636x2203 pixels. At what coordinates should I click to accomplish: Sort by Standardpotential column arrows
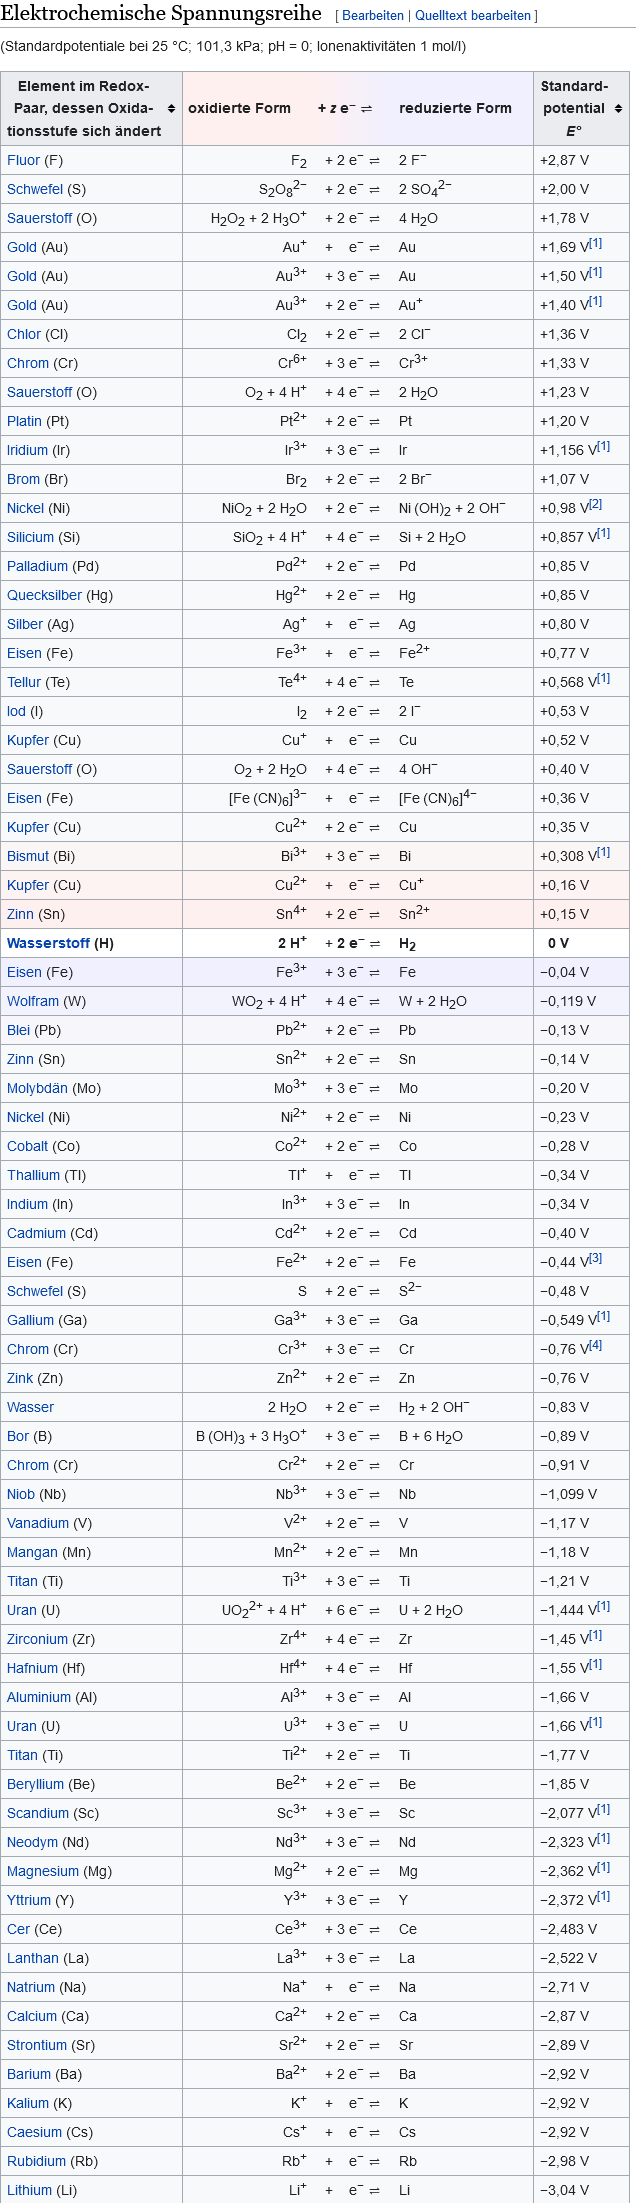[618, 109]
